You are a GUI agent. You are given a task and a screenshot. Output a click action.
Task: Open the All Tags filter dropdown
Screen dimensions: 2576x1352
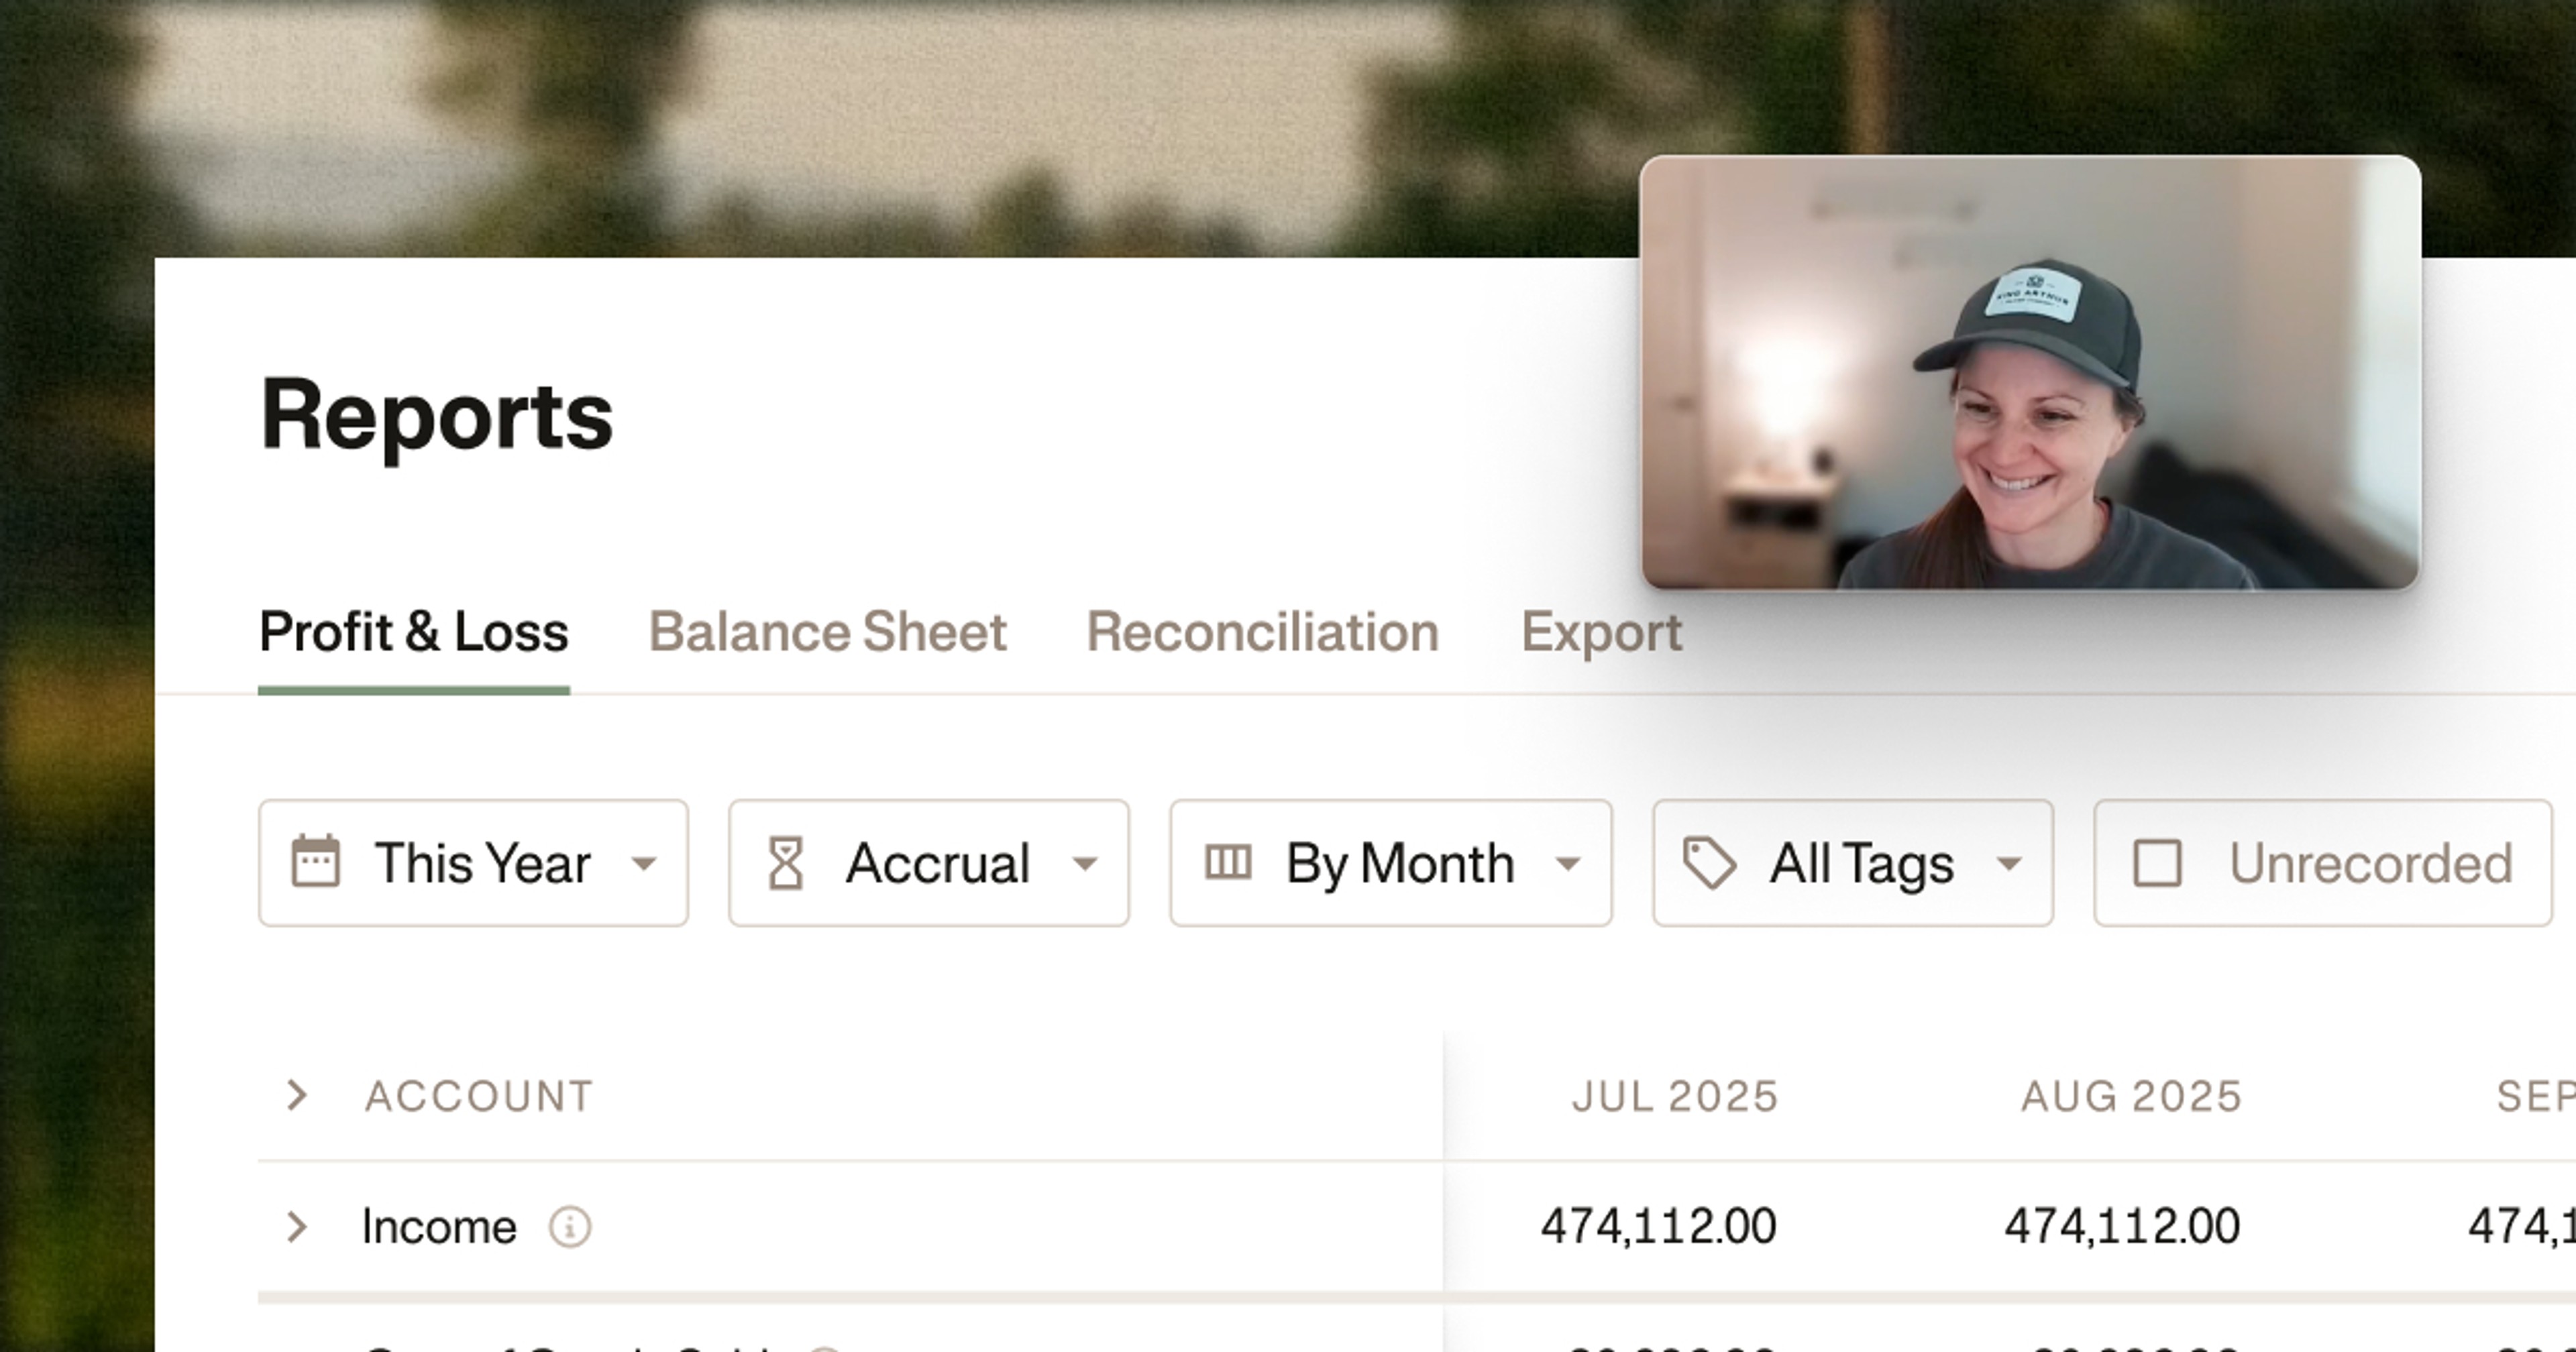click(1853, 863)
